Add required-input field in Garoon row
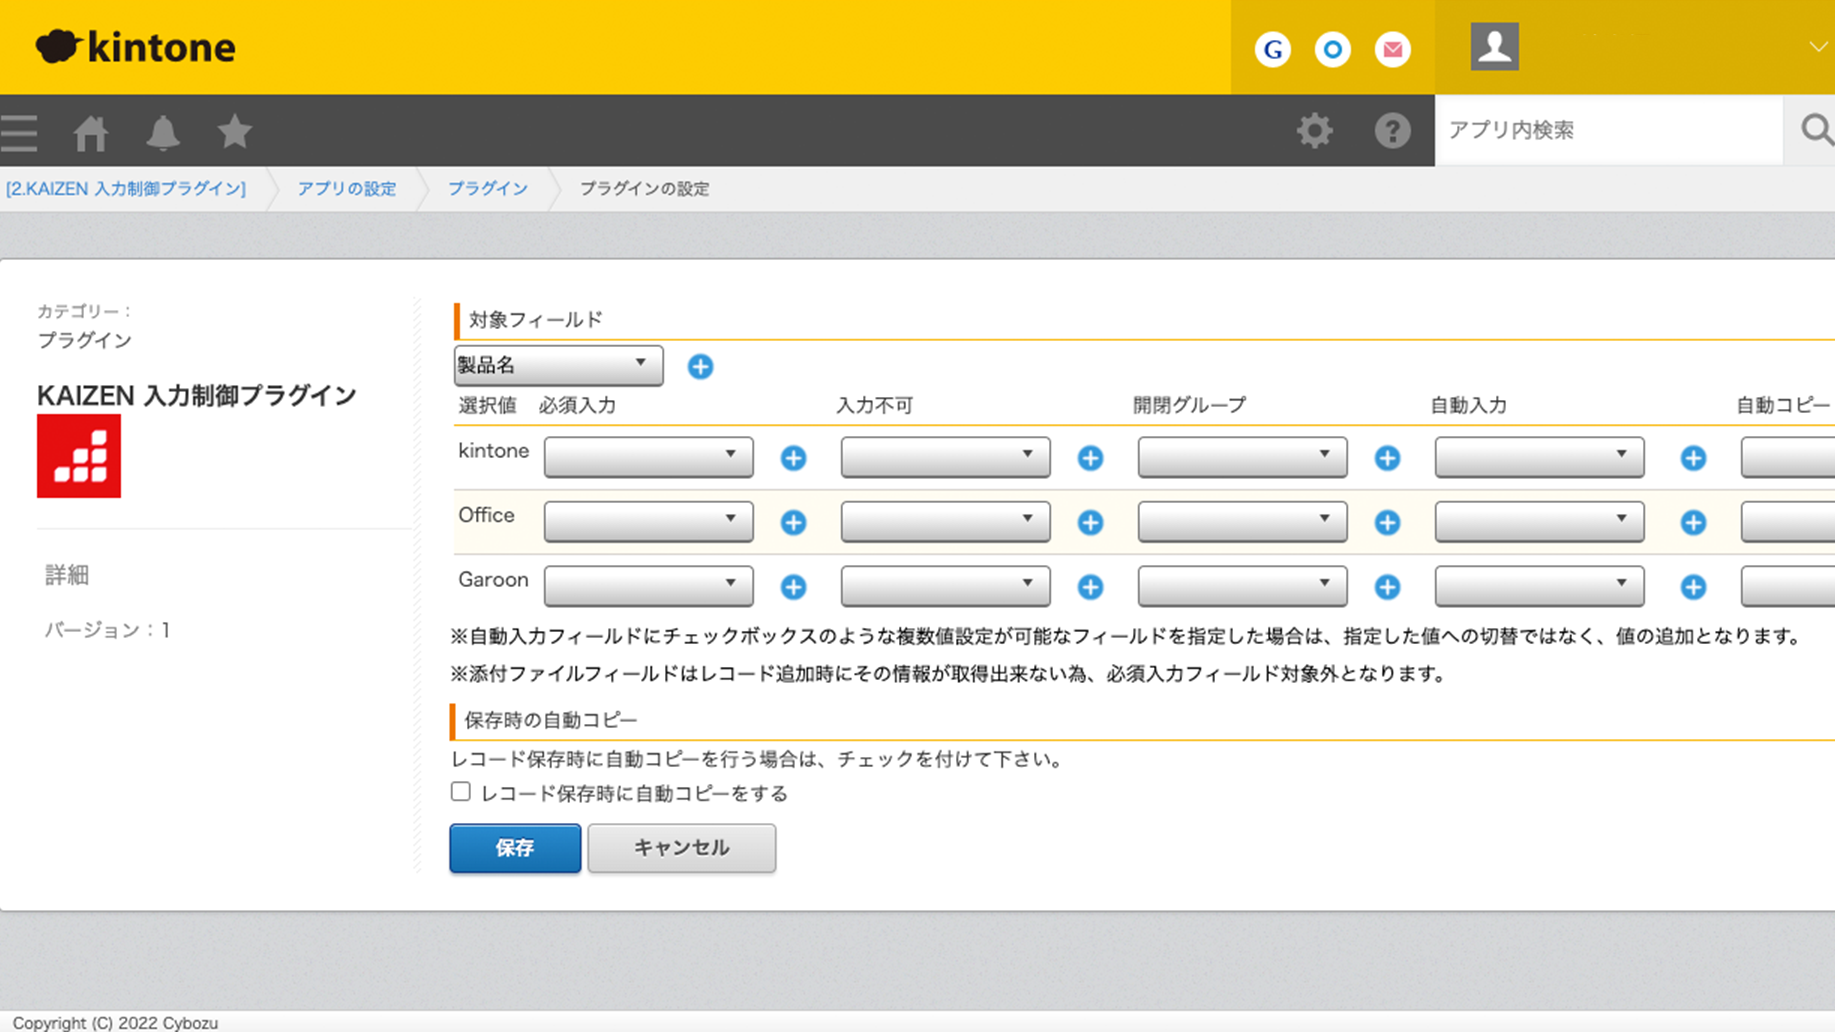 tap(793, 587)
